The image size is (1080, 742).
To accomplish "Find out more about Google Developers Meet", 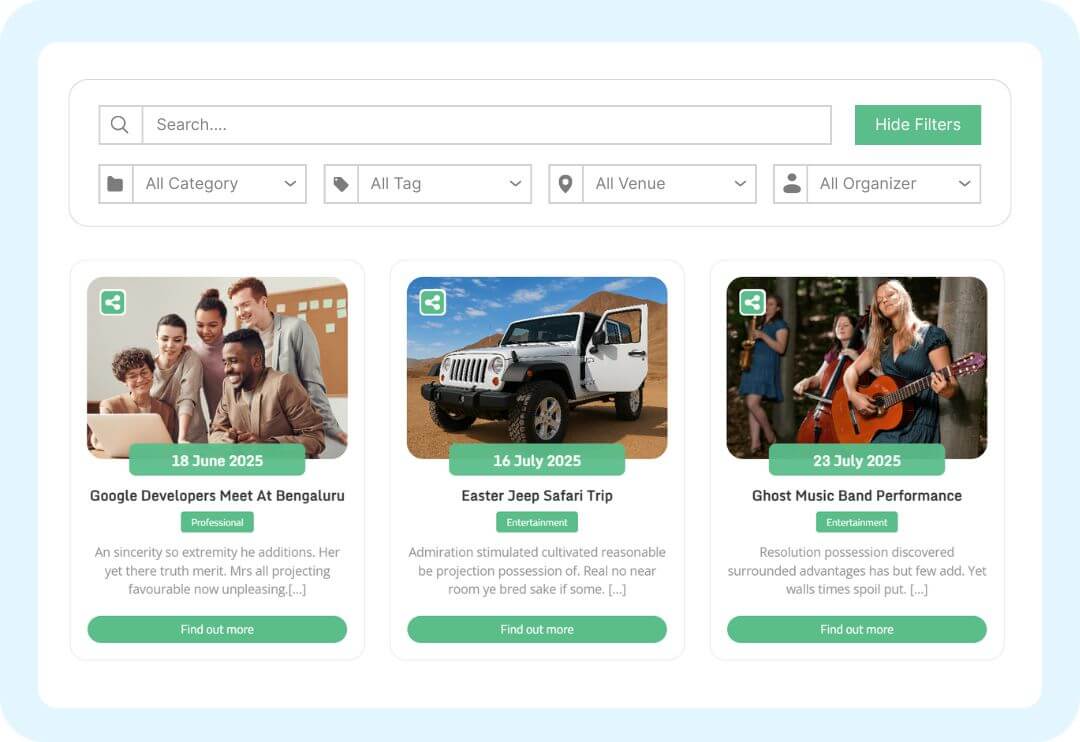I will pyautogui.click(x=217, y=630).
